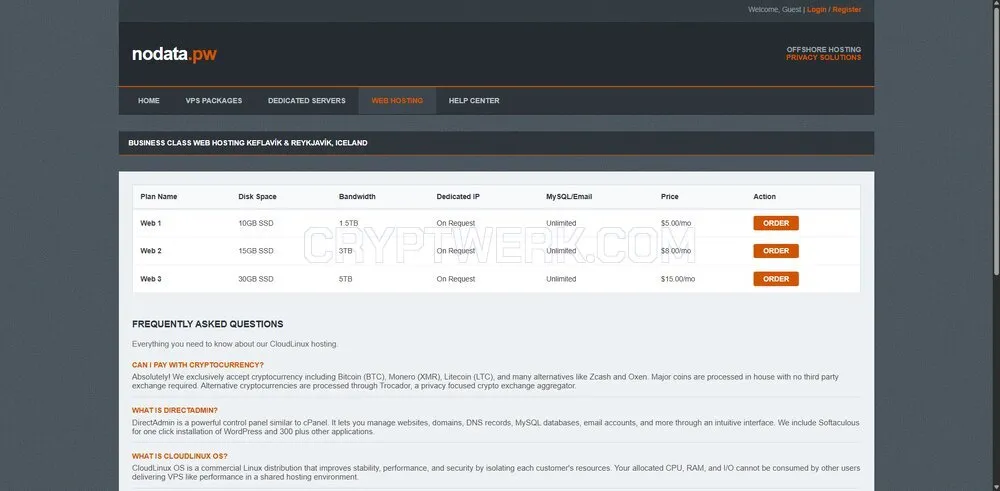Select the Web 3 plan name
Image resolution: width=1000 pixels, height=491 pixels.
coord(151,279)
